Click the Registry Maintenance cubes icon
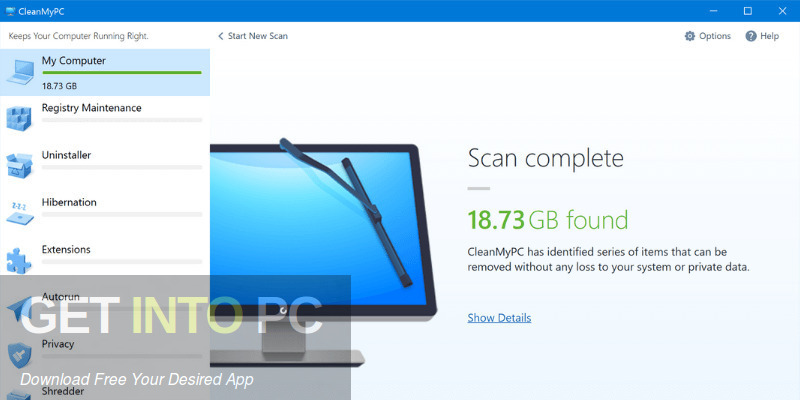This screenshot has width=800, height=400. [x=19, y=119]
